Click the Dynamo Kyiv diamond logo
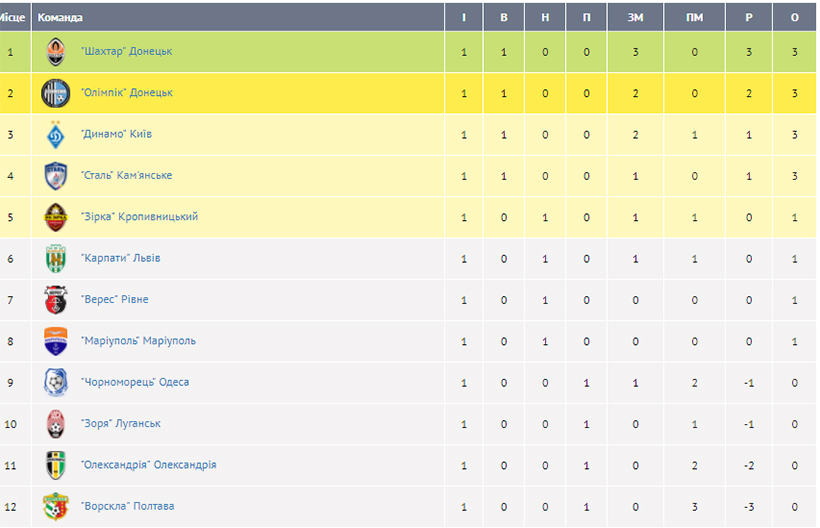The image size is (820, 528). (55, 135)
